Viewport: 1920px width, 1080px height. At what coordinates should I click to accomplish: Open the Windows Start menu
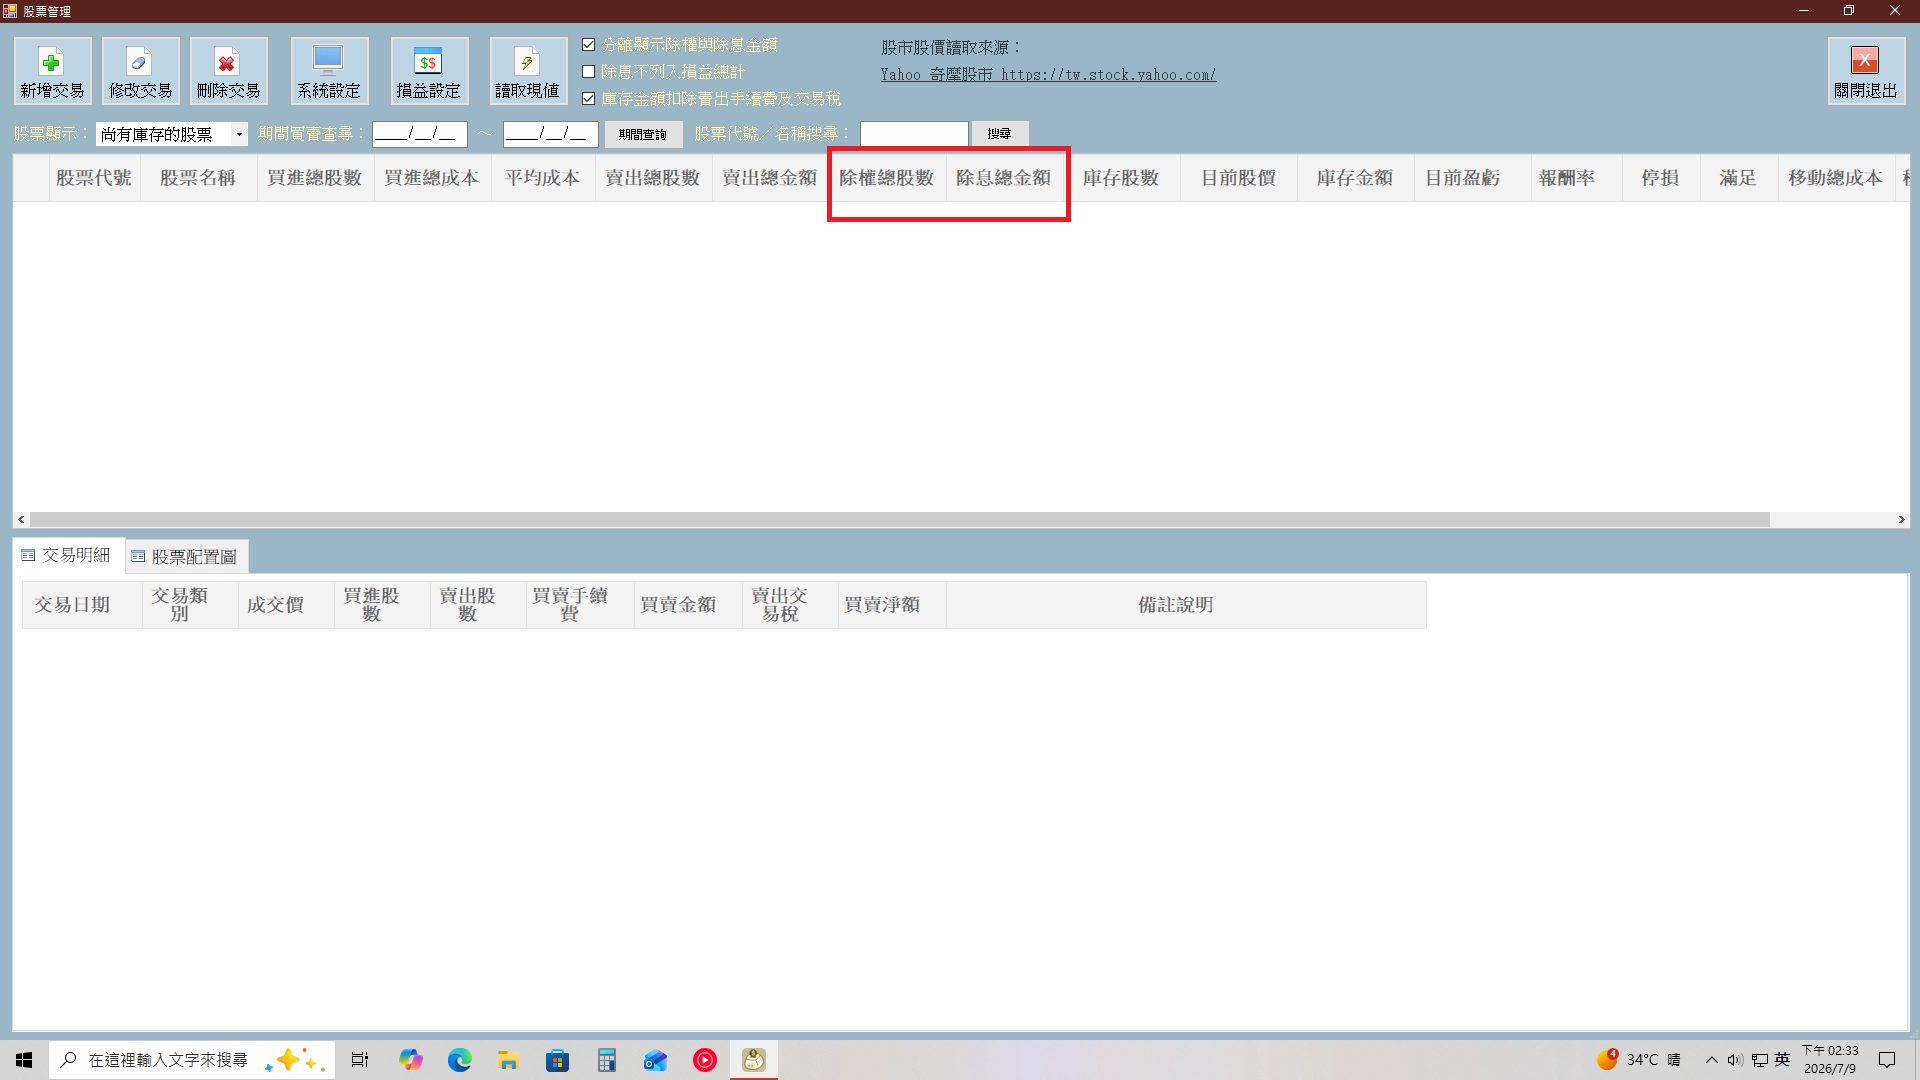point(24,1060)
